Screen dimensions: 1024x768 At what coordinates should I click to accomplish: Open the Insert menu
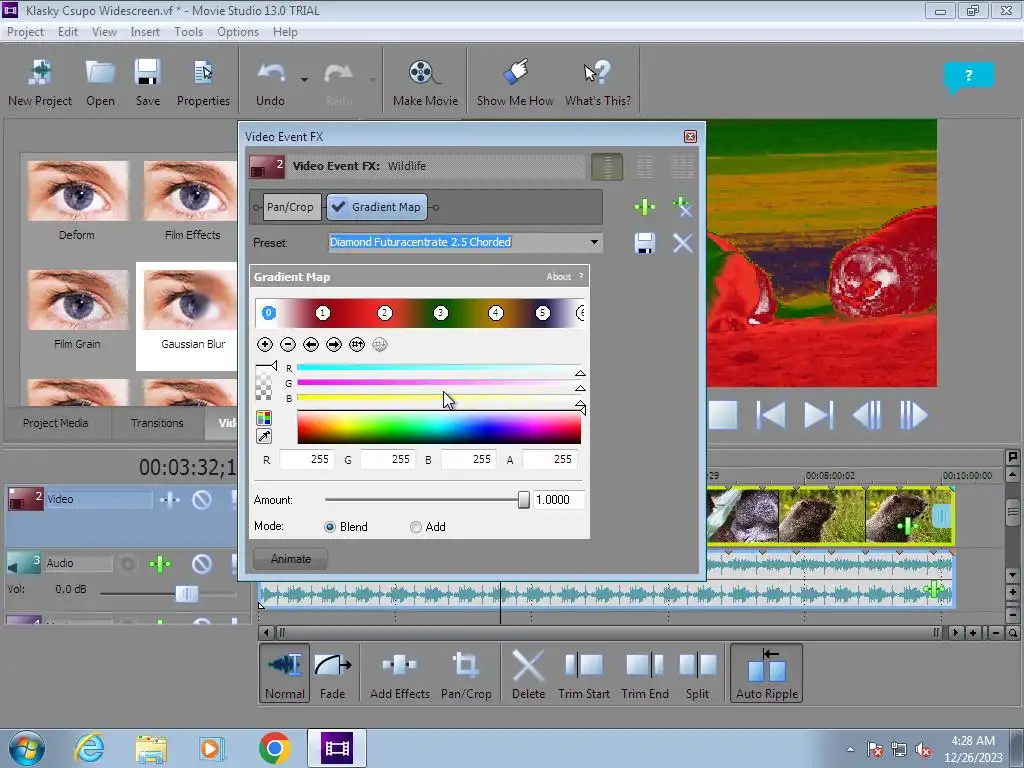tap(145, 32)
